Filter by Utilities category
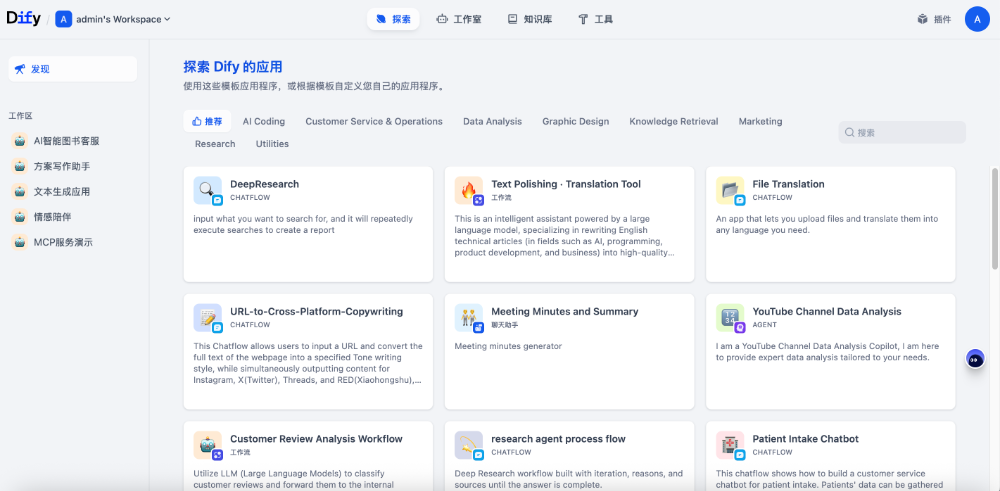This screenshot has height=491, width=1000. click(x=272, y=143)
